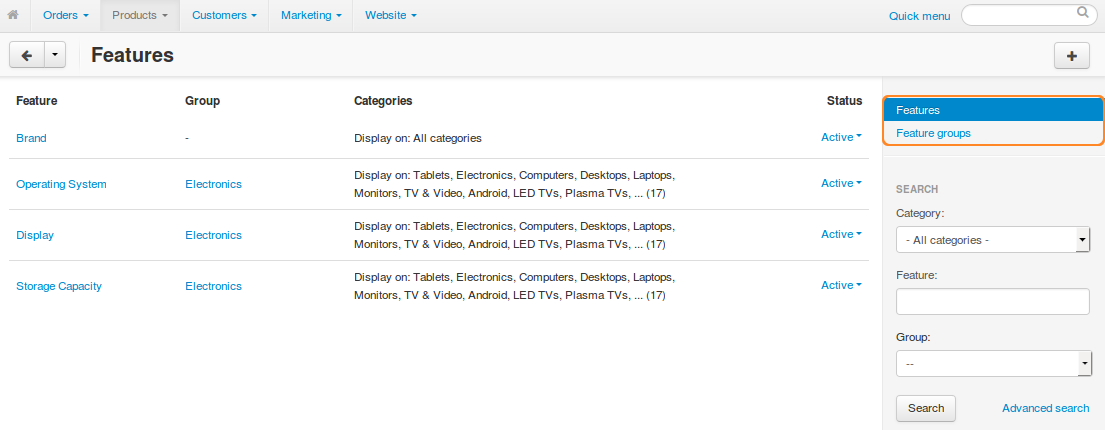Open the Website menu
1105x430 pixels.
click(390, 15)
